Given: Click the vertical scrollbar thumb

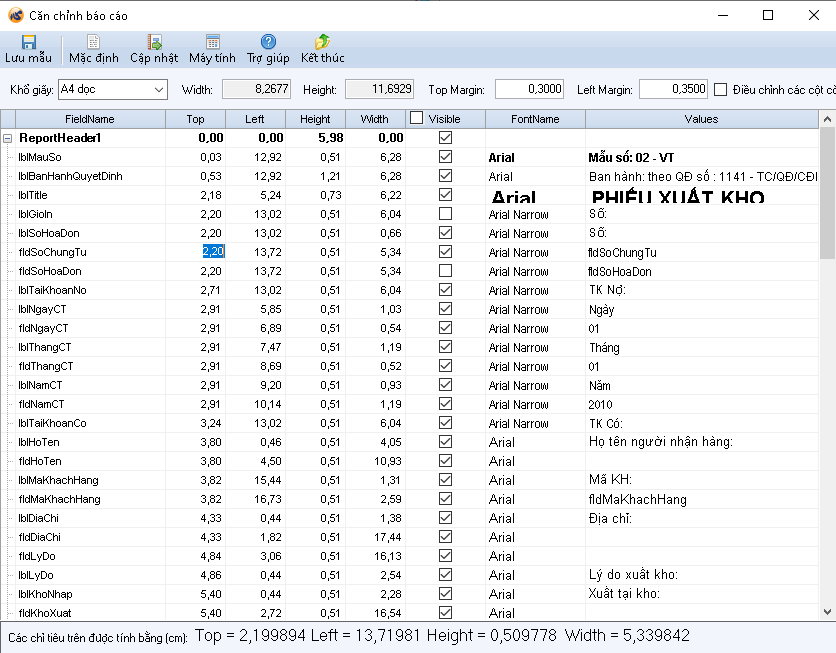Looking at the screenshot, I should (x=827, y=194).
